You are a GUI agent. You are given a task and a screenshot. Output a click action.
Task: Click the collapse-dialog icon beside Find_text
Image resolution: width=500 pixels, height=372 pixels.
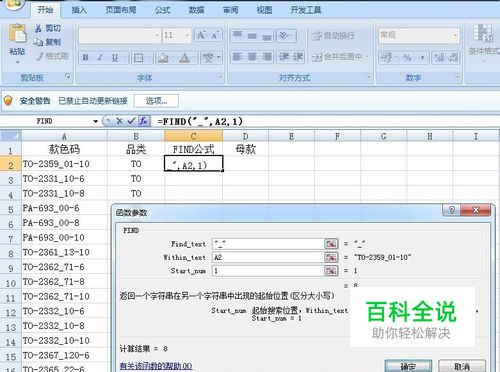(331, 244)
